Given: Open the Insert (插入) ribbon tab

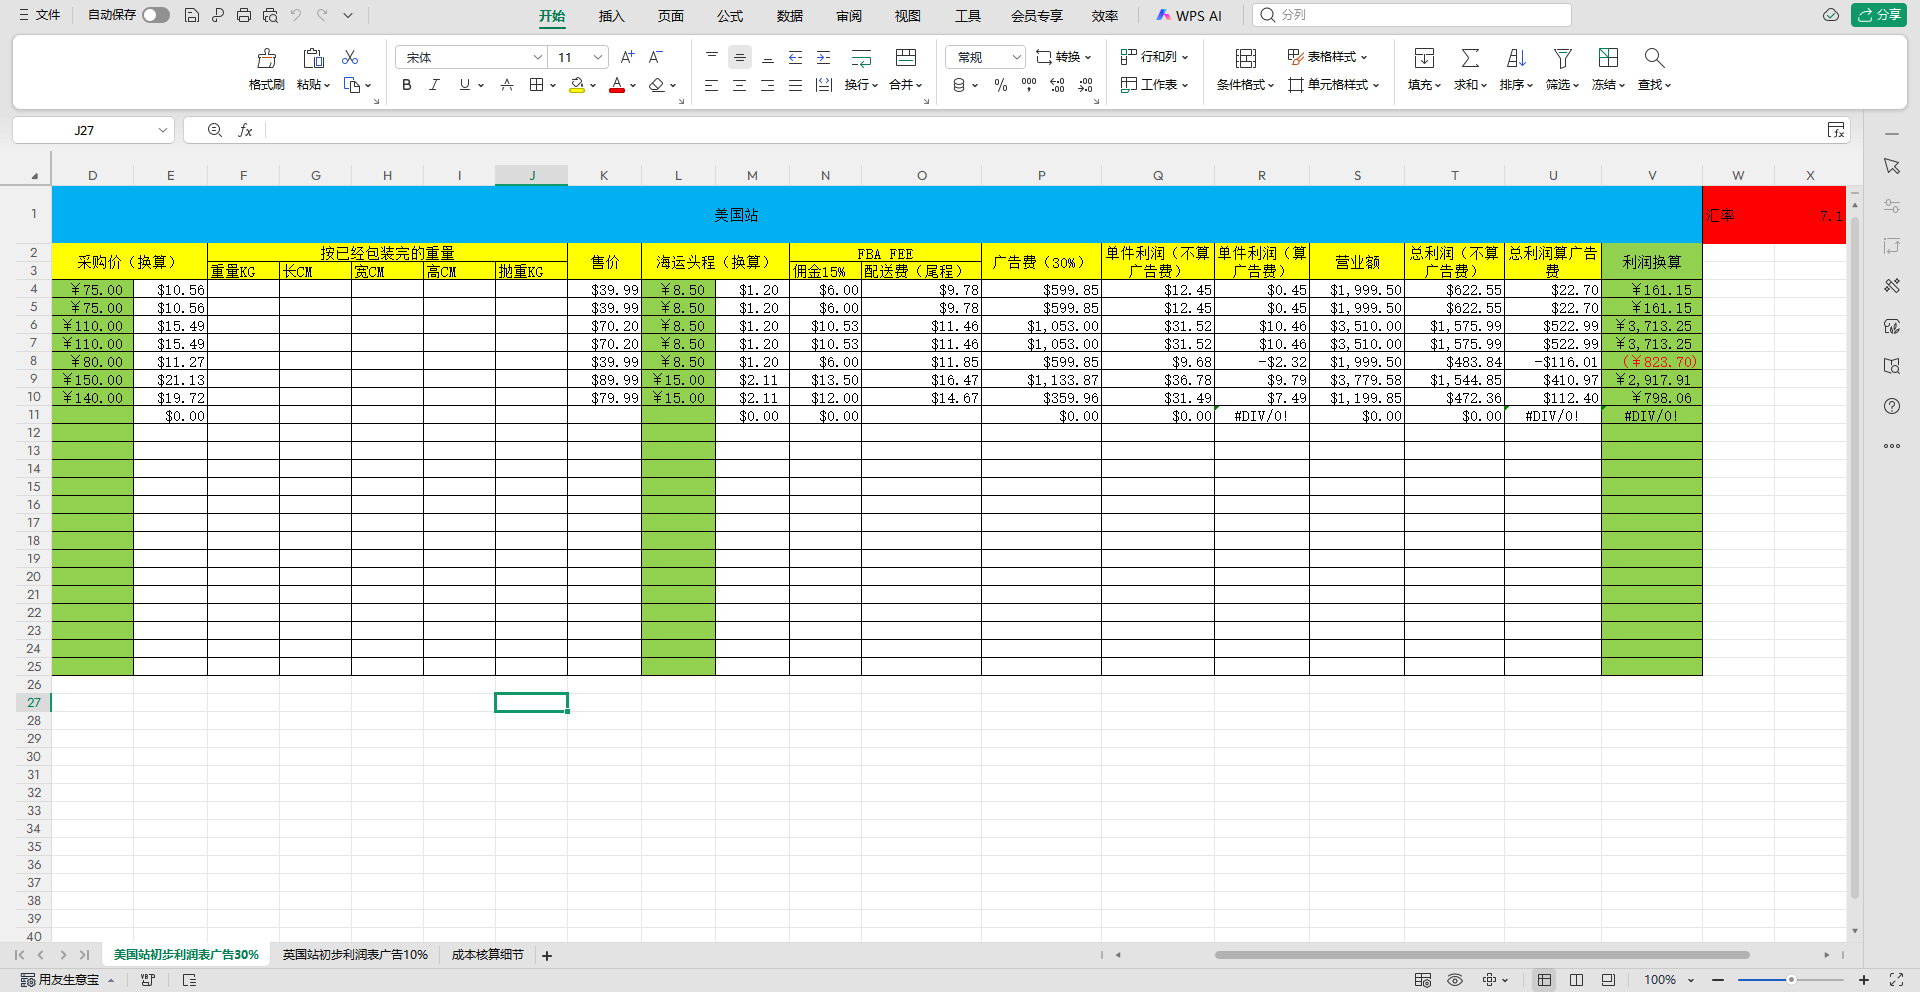Looking at the screenshot, I should point(611,16).
